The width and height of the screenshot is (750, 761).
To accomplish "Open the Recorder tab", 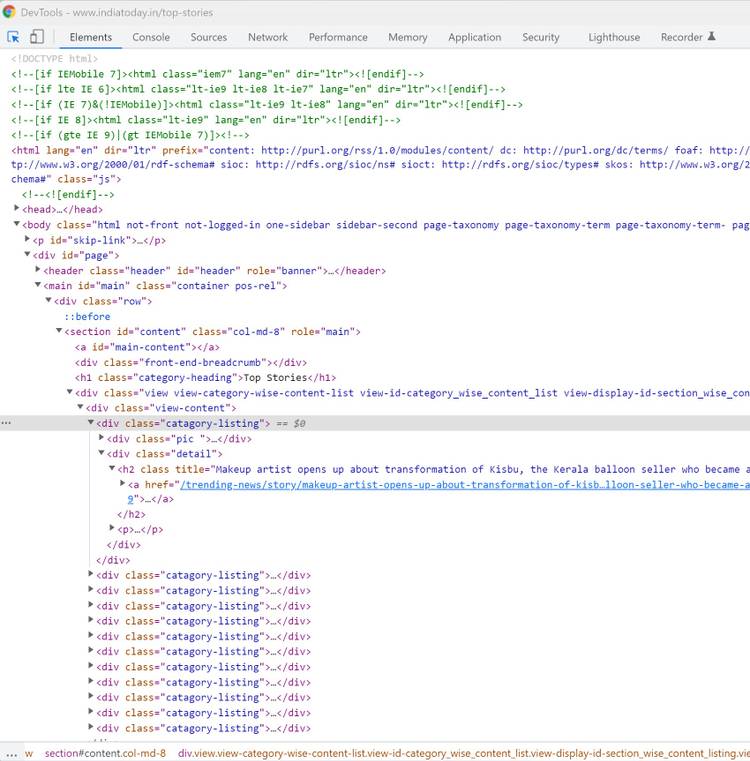I will [682, 37].
